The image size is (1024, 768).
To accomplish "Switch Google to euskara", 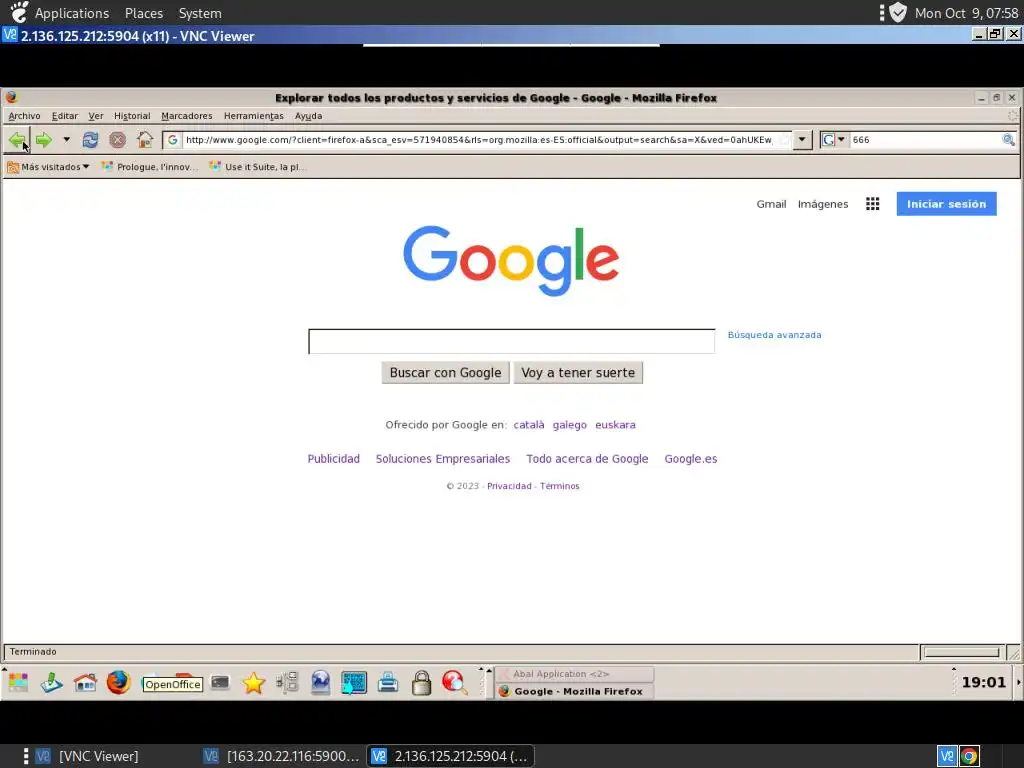I will coord(615,424).
